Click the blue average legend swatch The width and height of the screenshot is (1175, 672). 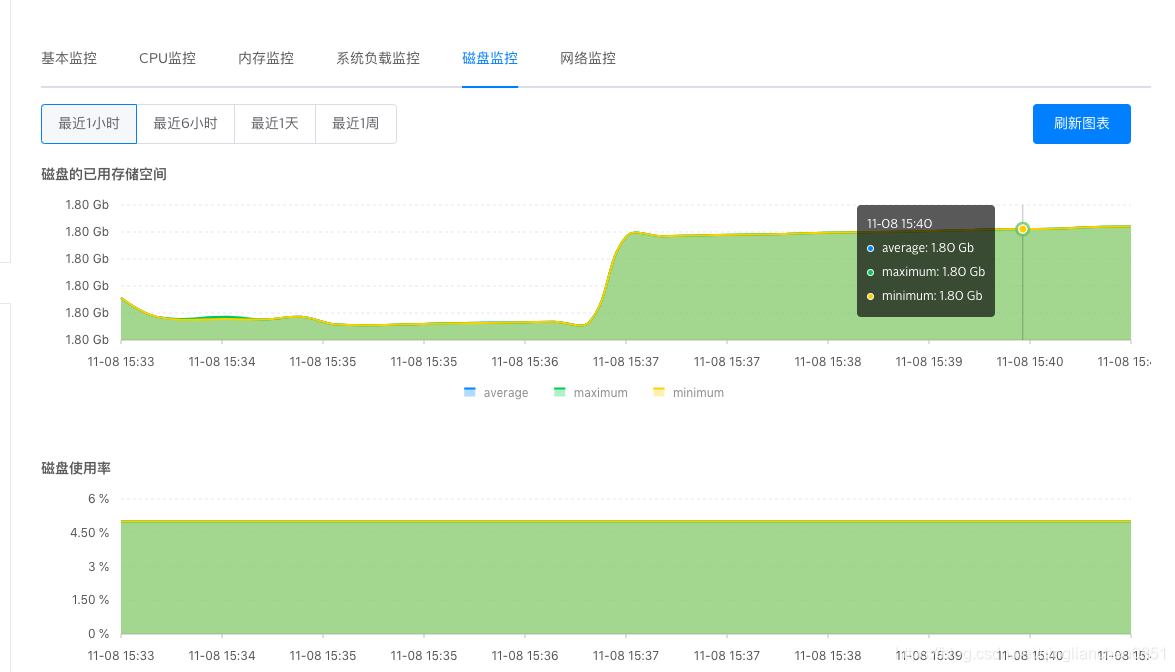pos(470,392)
